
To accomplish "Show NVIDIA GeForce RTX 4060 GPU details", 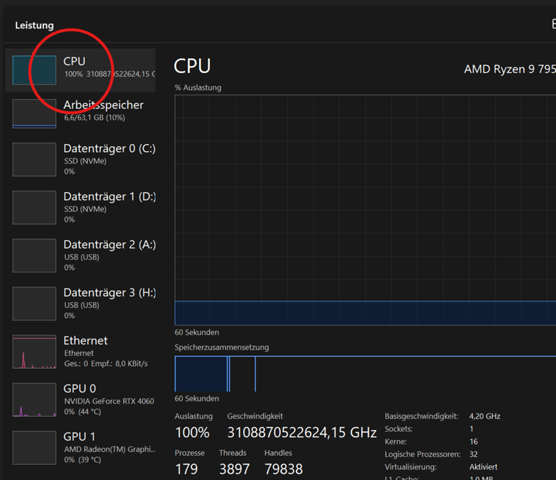I will tap(80, 400).
